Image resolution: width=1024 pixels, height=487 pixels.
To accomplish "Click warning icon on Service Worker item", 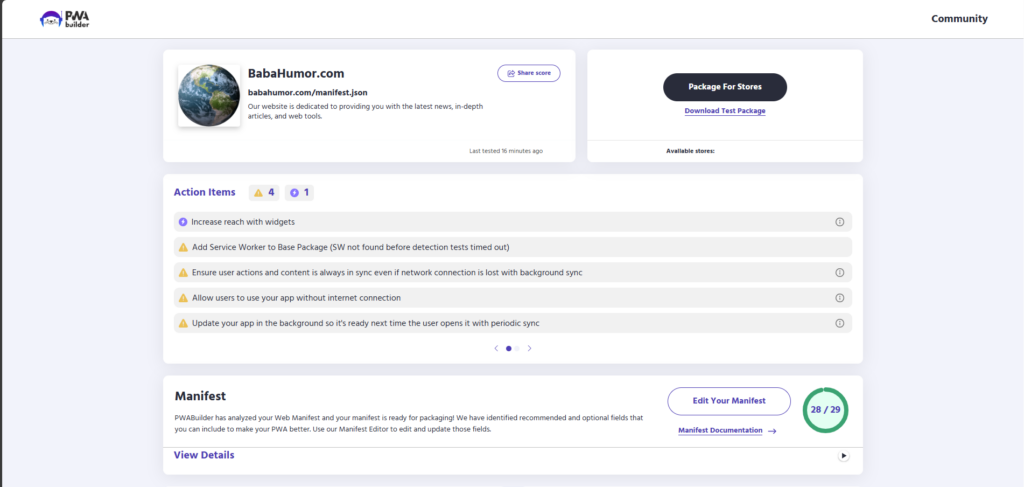I will pyautogui.click(x=184, y=247).
